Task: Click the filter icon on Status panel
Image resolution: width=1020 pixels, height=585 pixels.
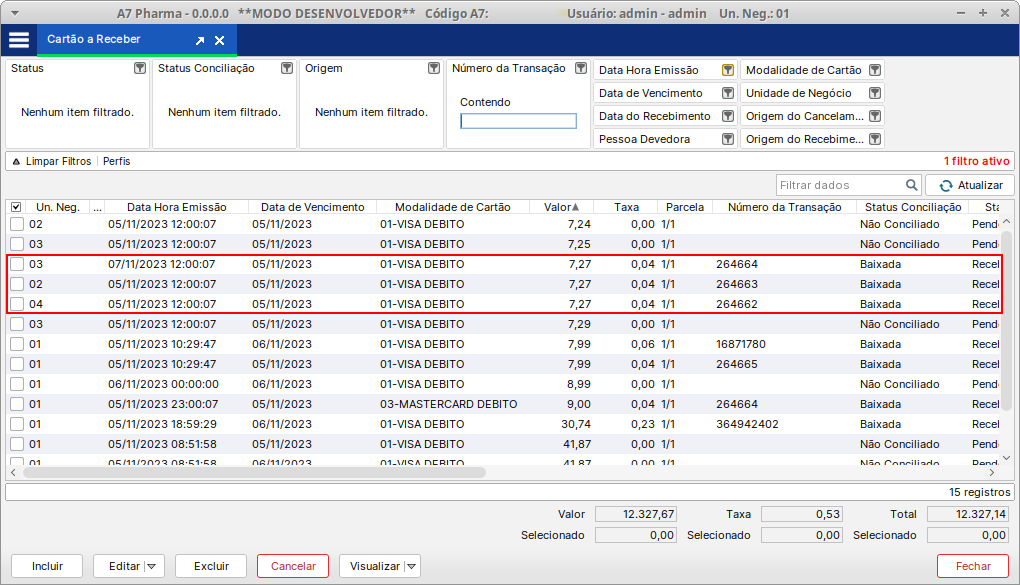Action: [x=140, y=69]
